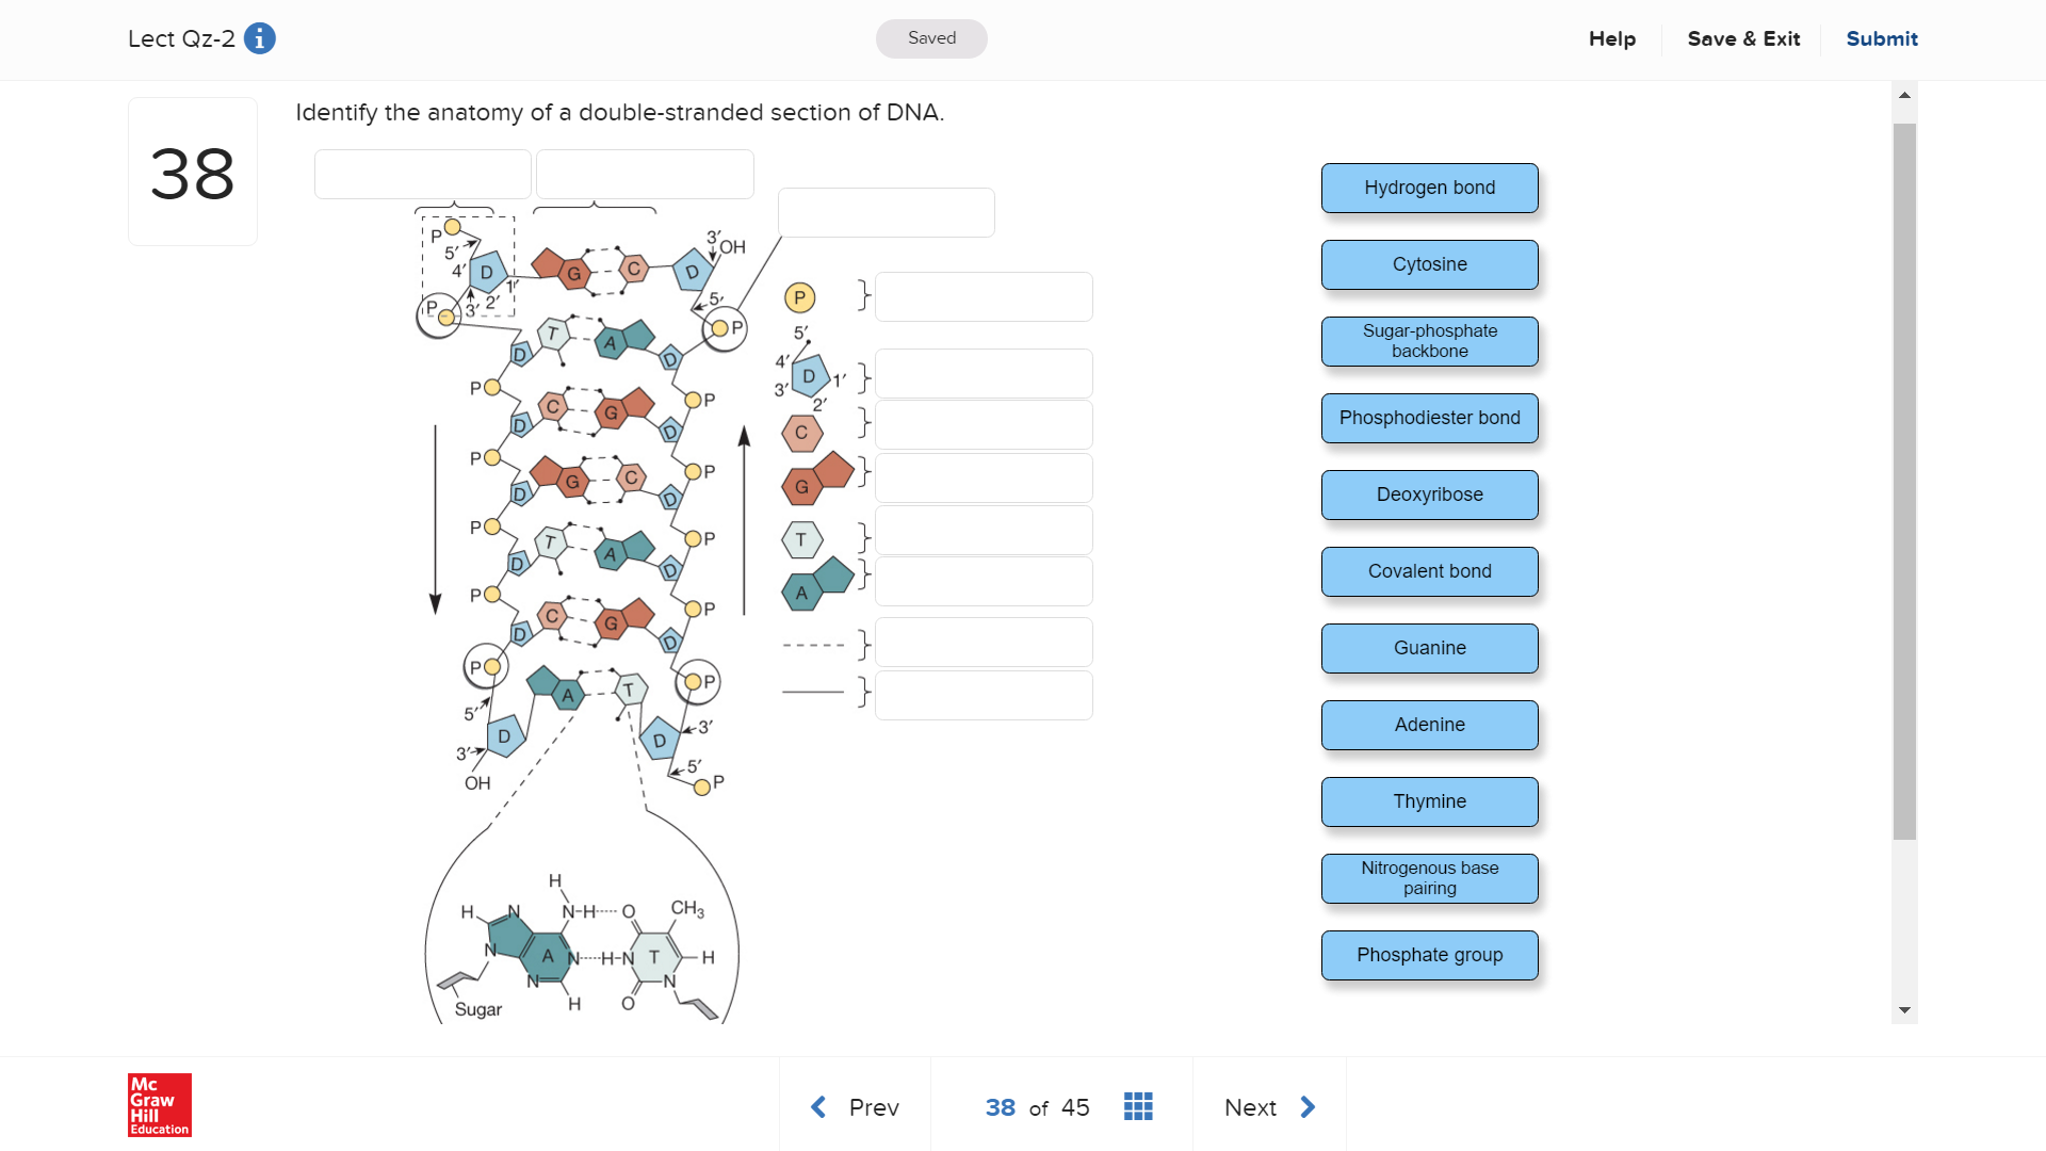Select the Hydrogen bond label tile
The width and height of the screenshot is (2046, 1151).
pos(1429,188)
